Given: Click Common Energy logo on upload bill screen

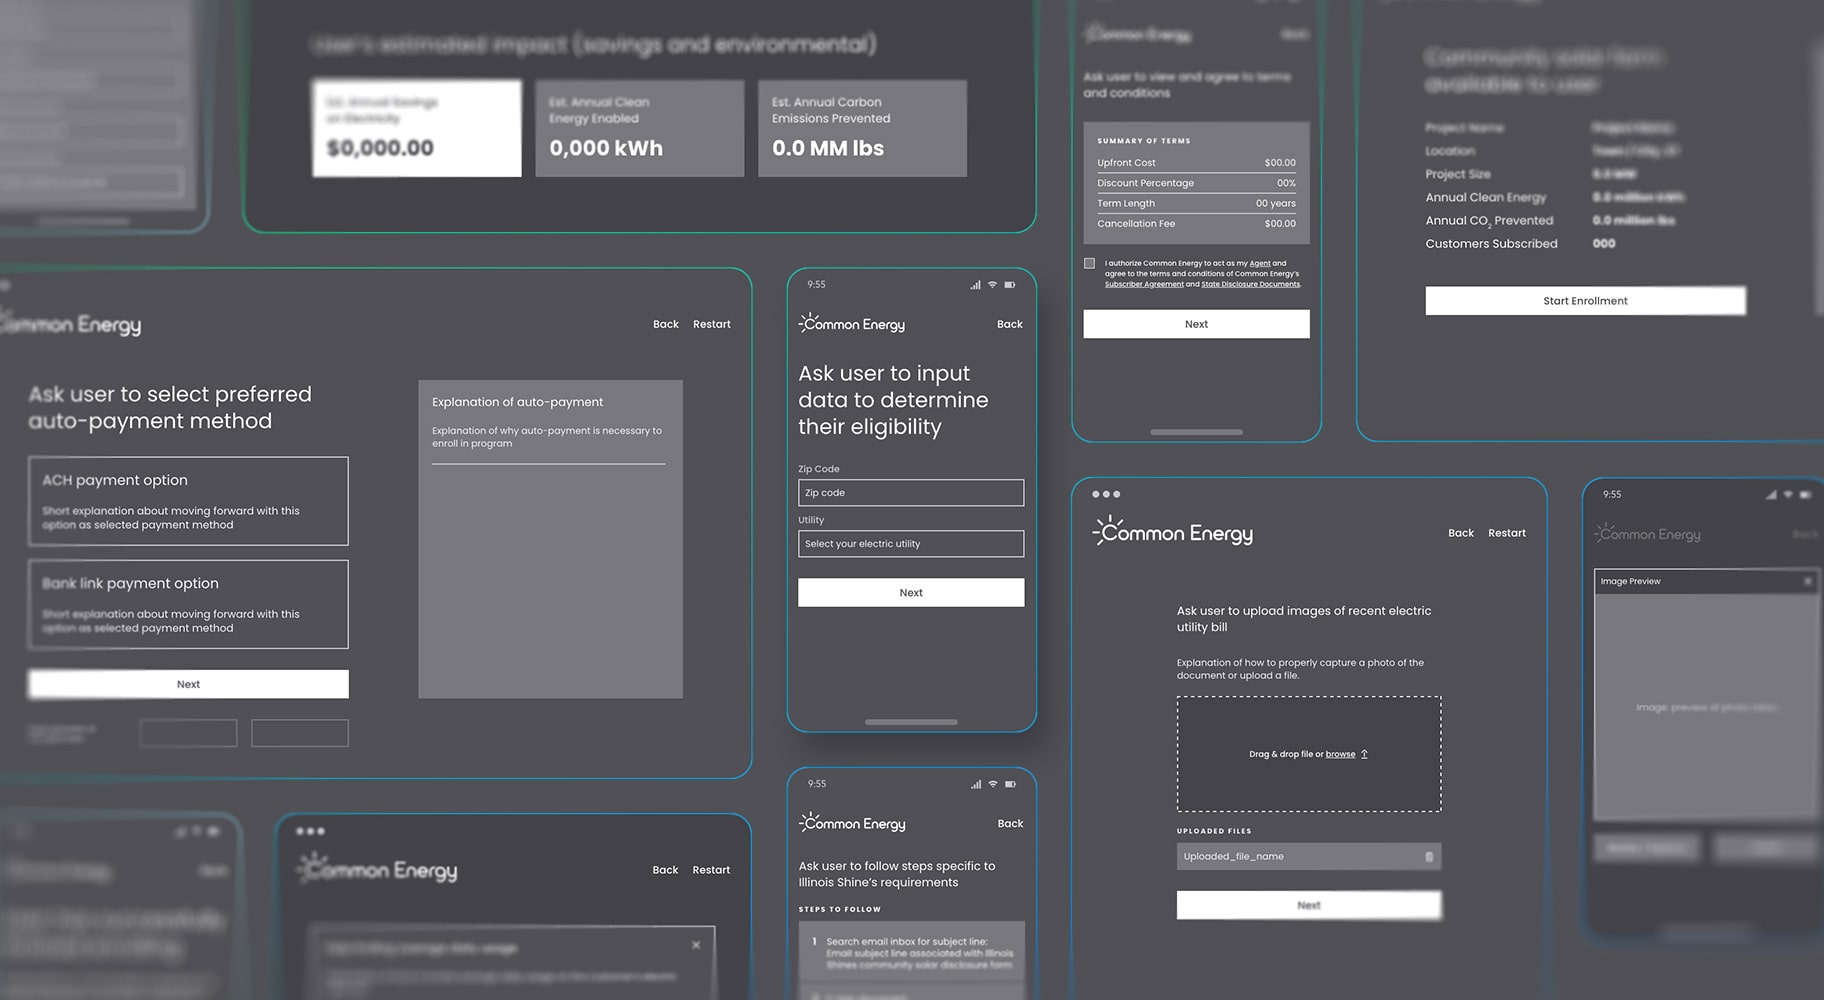Looking at the screenshot, I should tap(1172, 533).
